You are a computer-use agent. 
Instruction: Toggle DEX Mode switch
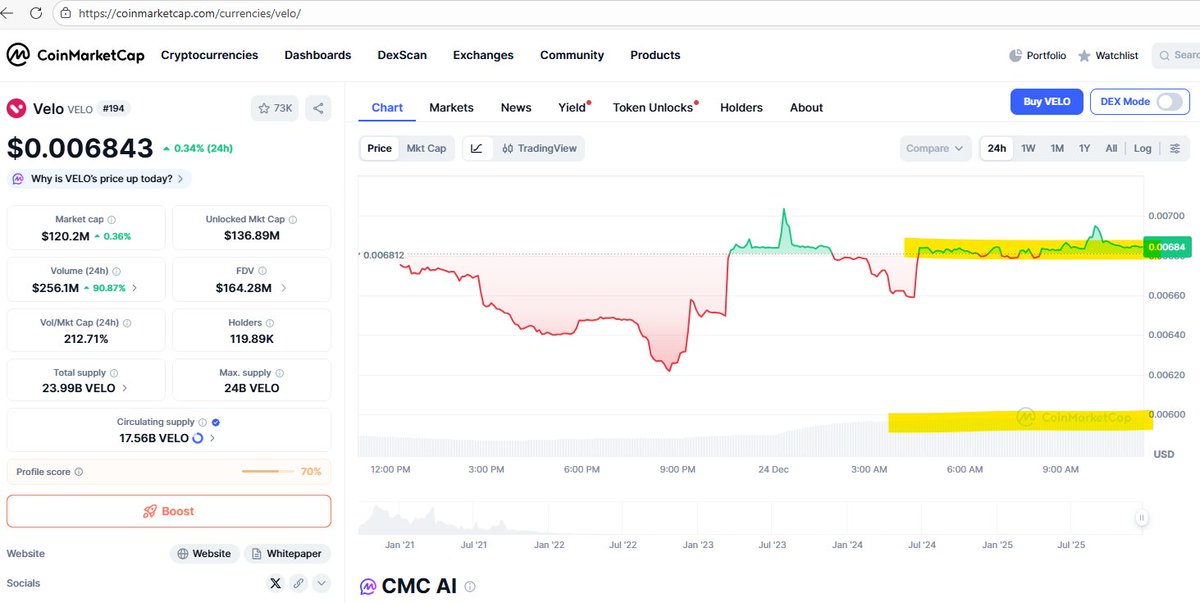click(1169, 101)
